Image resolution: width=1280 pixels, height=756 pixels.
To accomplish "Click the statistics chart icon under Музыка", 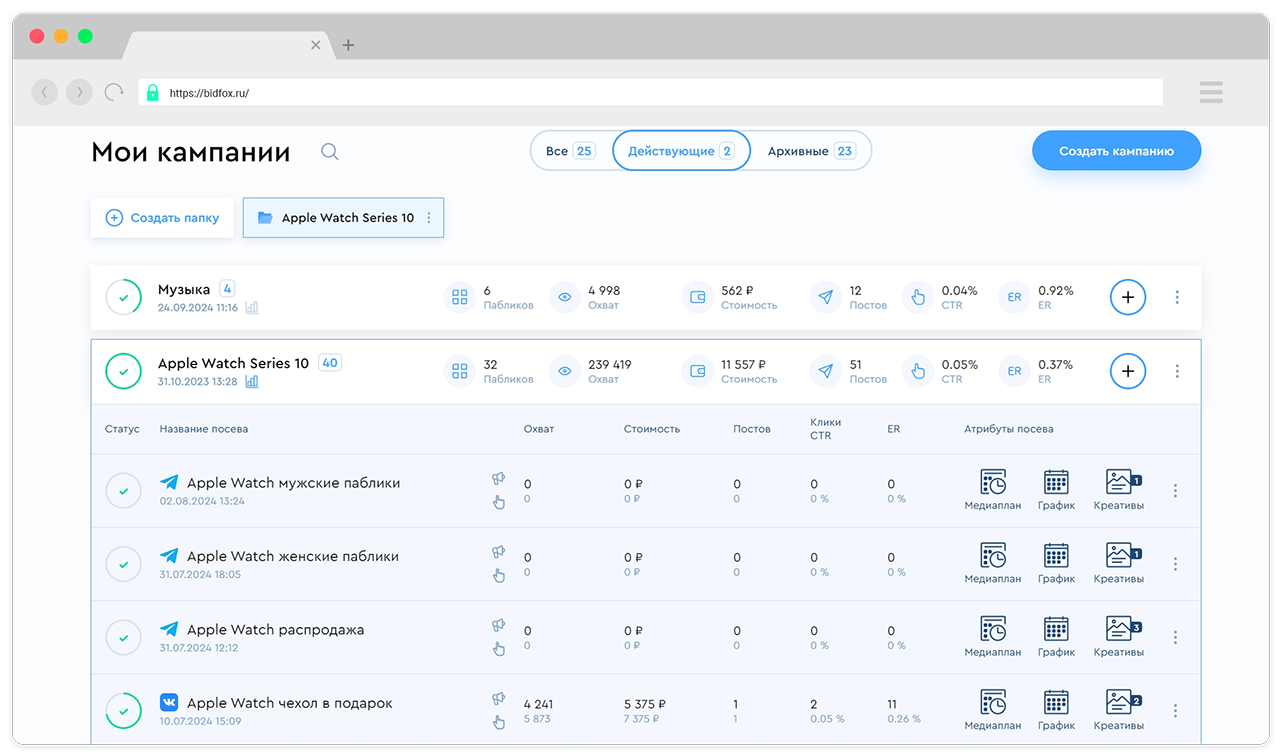I will (x=252, y=307).
